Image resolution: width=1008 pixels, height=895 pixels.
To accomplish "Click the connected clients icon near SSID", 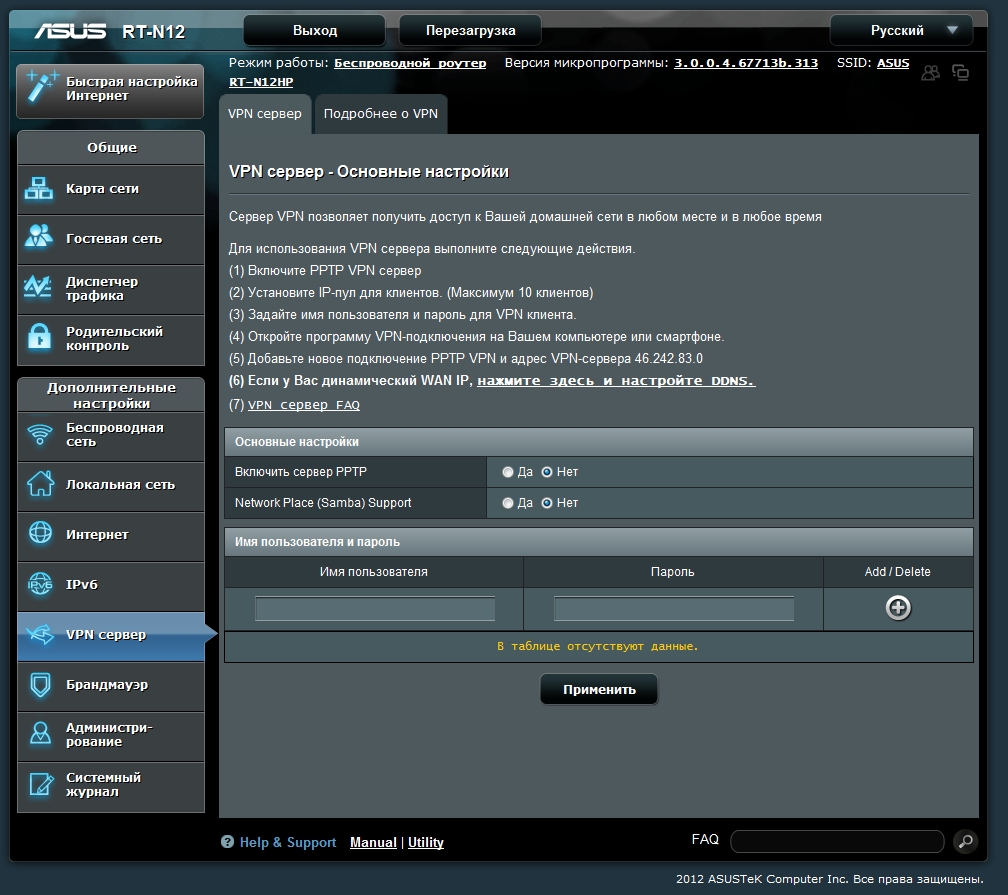I will point(930,73).
